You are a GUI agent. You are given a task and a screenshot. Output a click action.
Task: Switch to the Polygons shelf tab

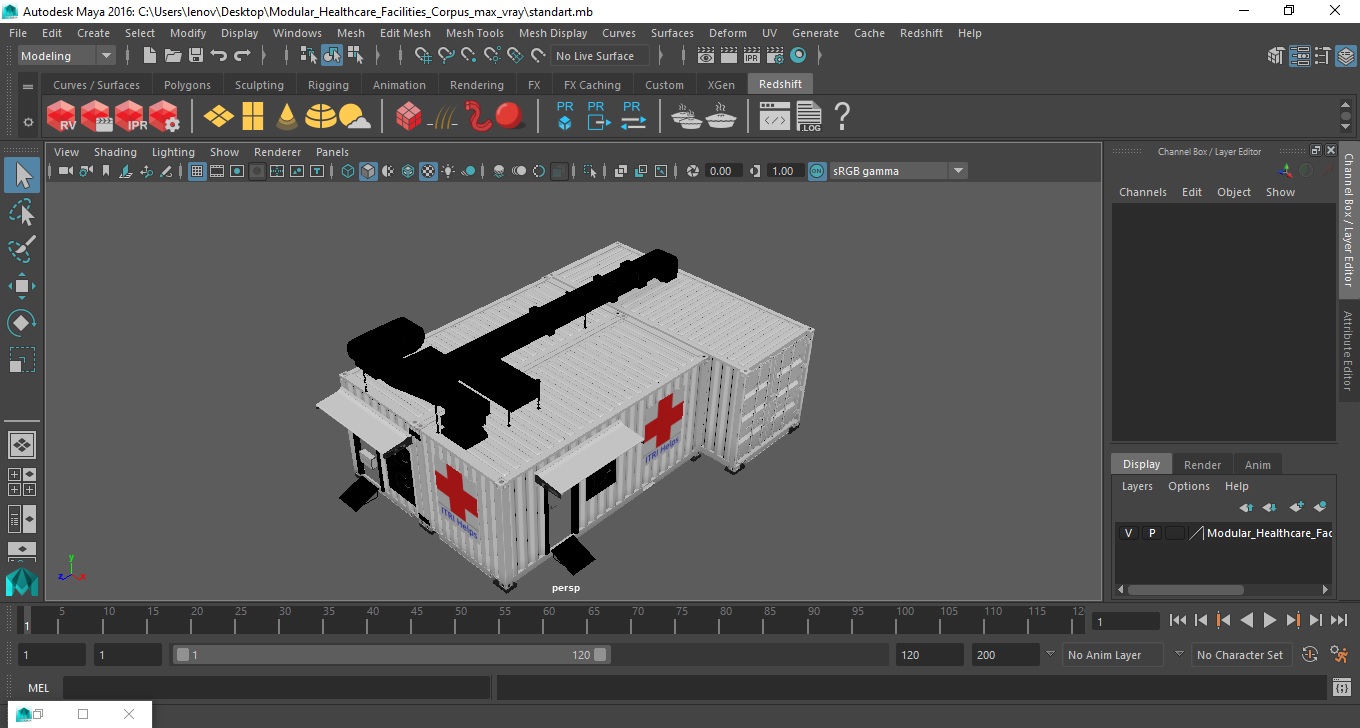187,85
